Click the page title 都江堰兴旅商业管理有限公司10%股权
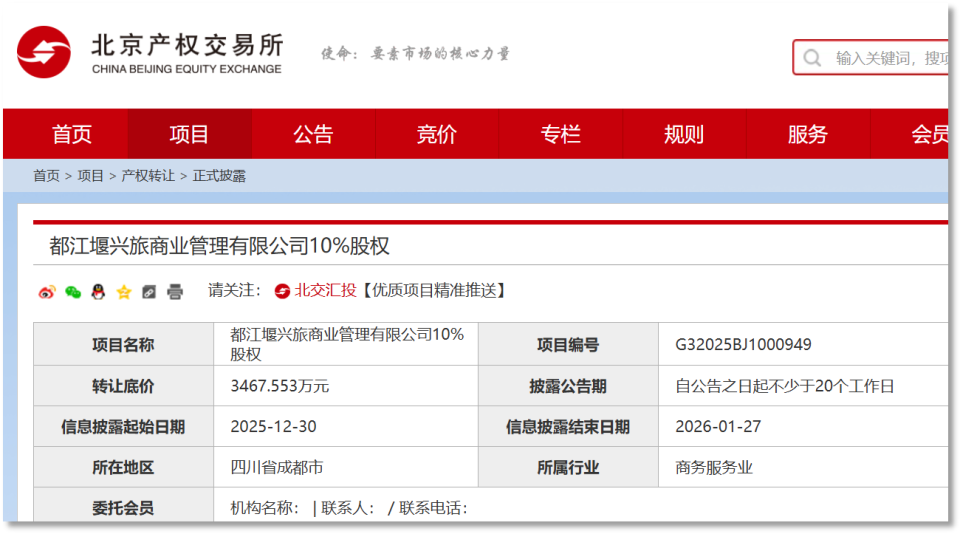This screenshot has width=960, height=534. coord(219,246)
